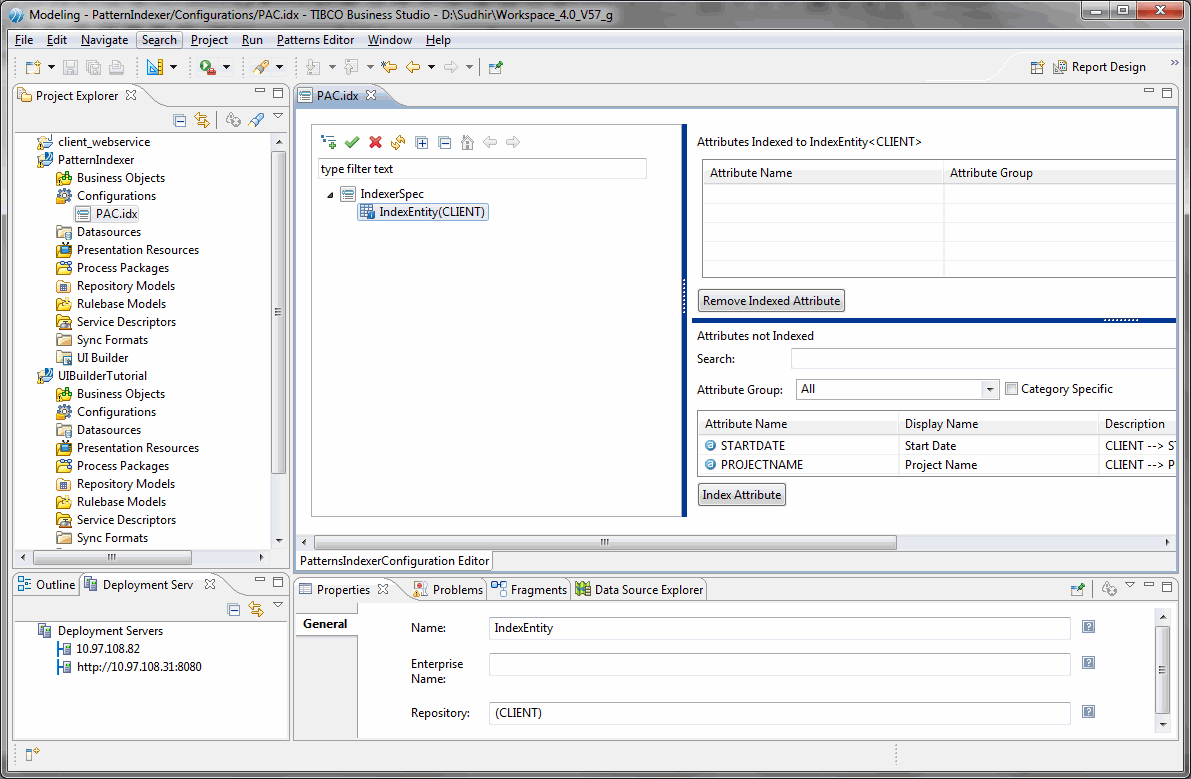Select the PROJECTNAME attribute row

point(939,465)
